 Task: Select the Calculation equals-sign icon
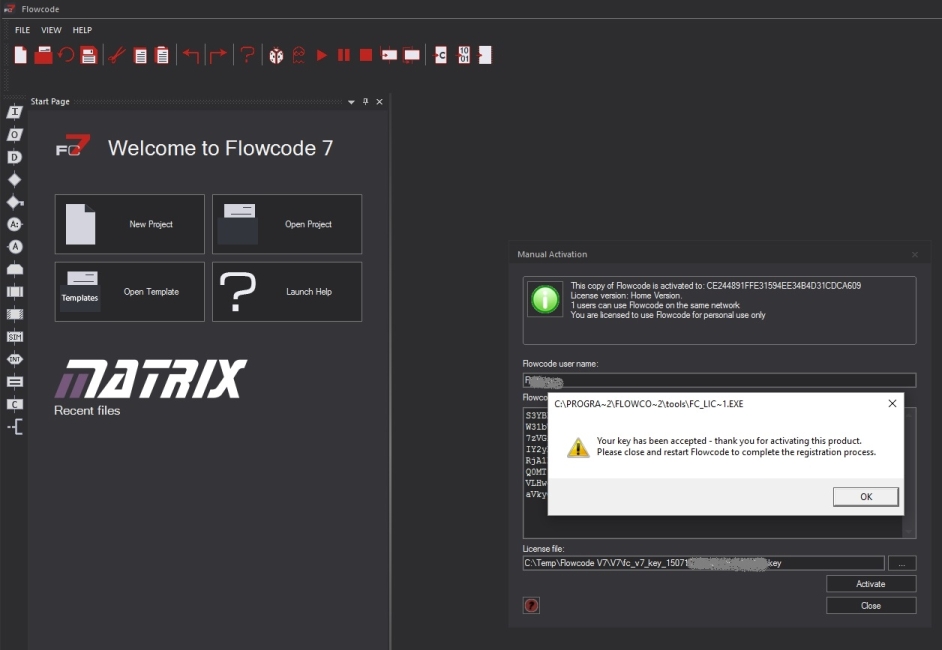[15, 382]
